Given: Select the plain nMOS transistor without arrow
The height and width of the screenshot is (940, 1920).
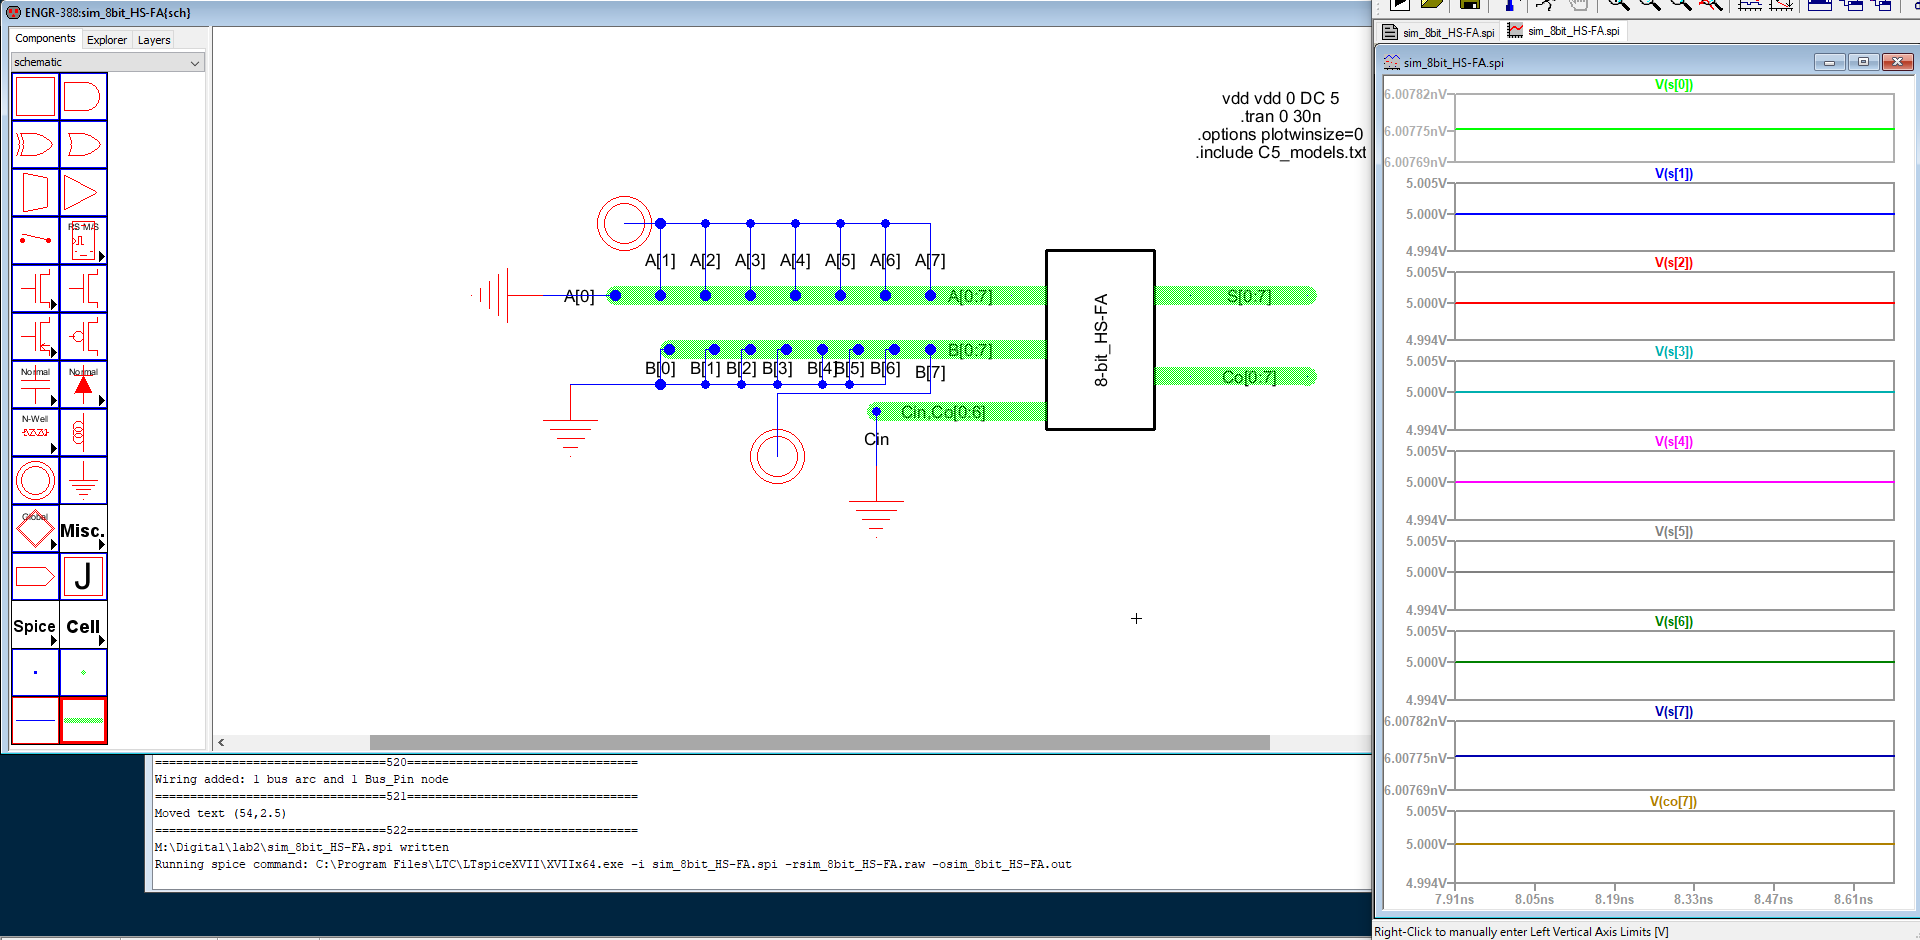Looking at the screenshot, I should [83, 289].
